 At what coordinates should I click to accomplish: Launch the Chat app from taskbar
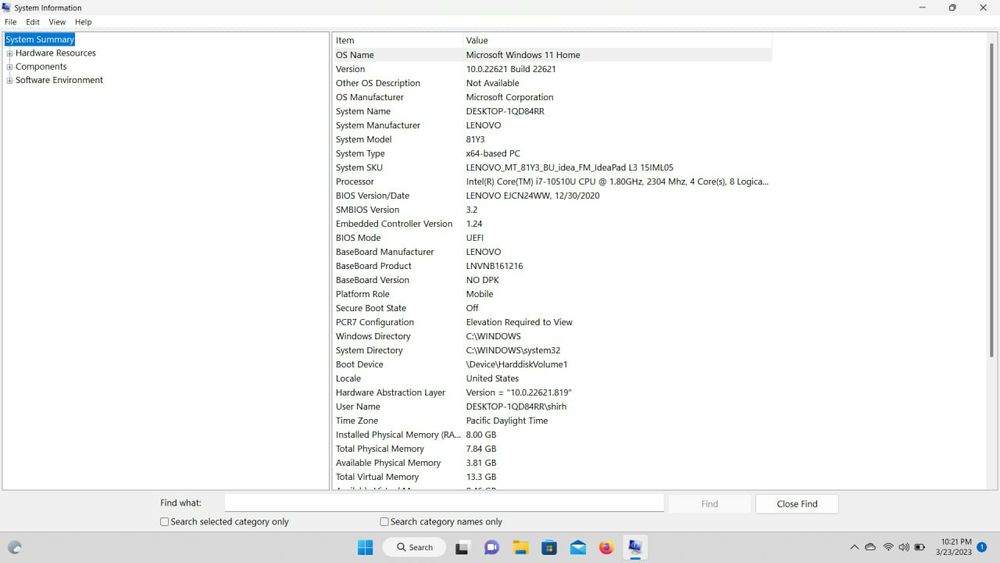coord(492,547)
